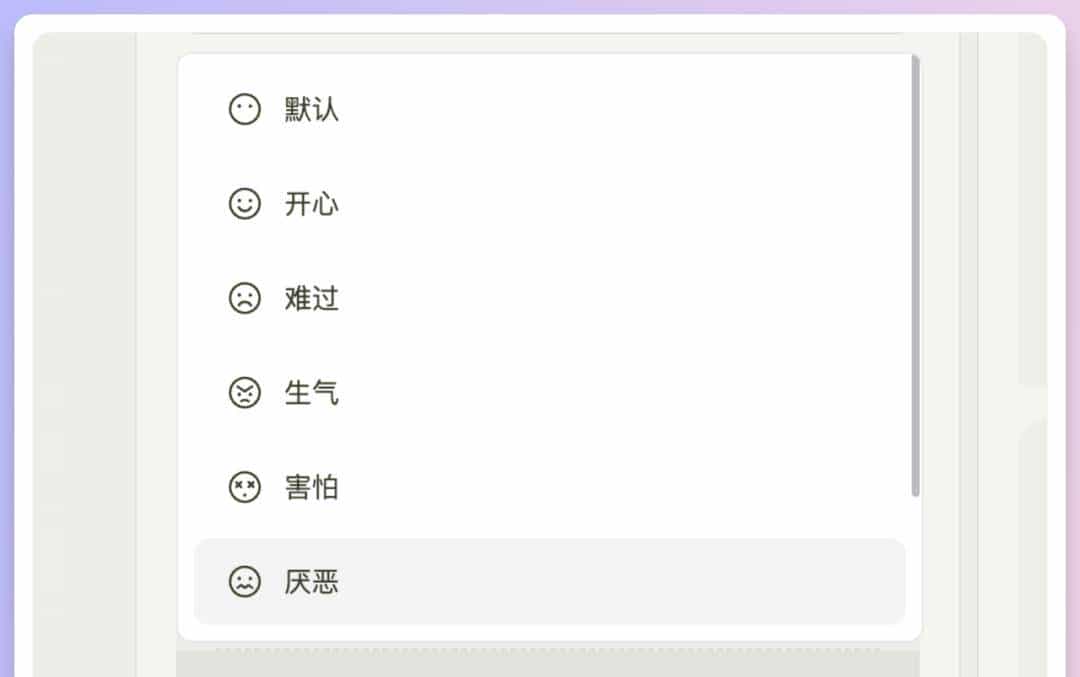Click the face icon in the highlighted bottom row
1080x677 pixels.
click(242, 582)
